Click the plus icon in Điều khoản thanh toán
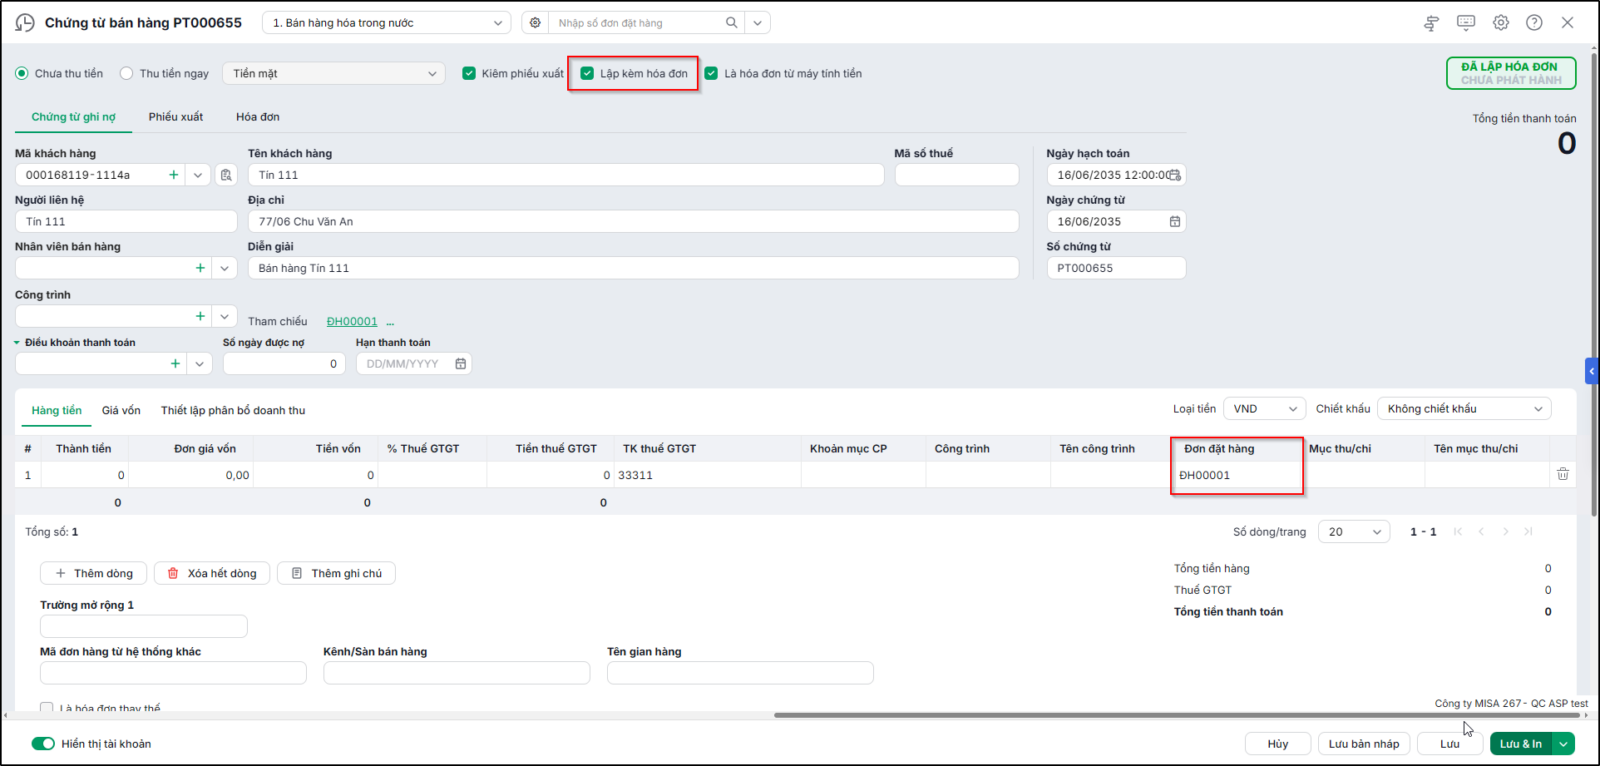Image resolution: width=1600 pixels, height=766 pixels. click(x=175, y=364)
